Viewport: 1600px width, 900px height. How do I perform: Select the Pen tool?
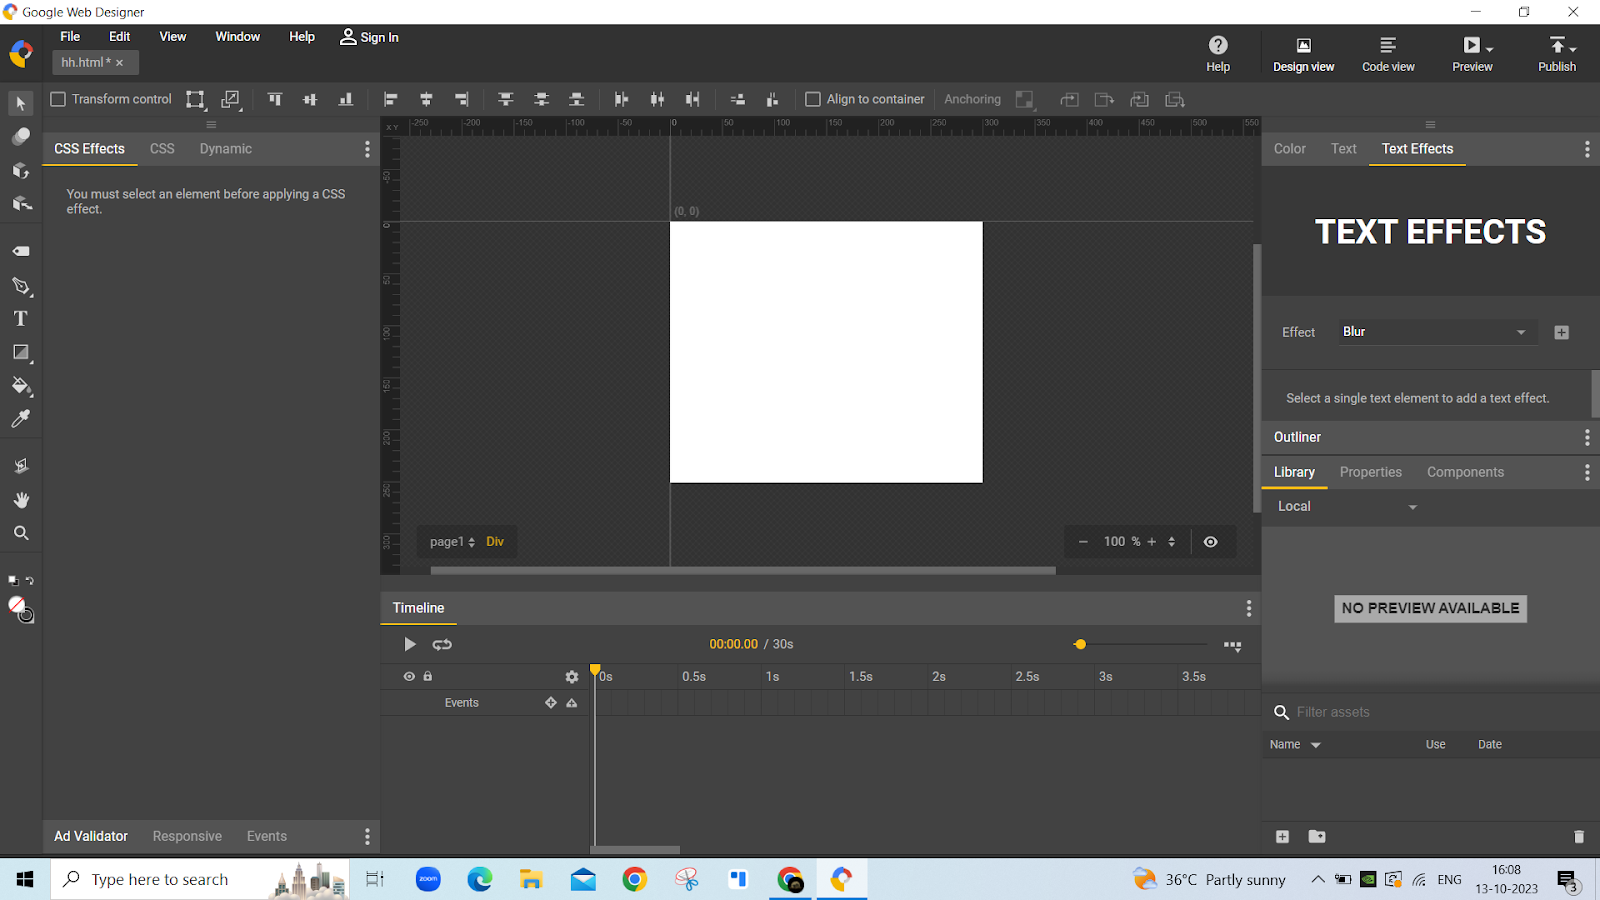pos(20,286)
